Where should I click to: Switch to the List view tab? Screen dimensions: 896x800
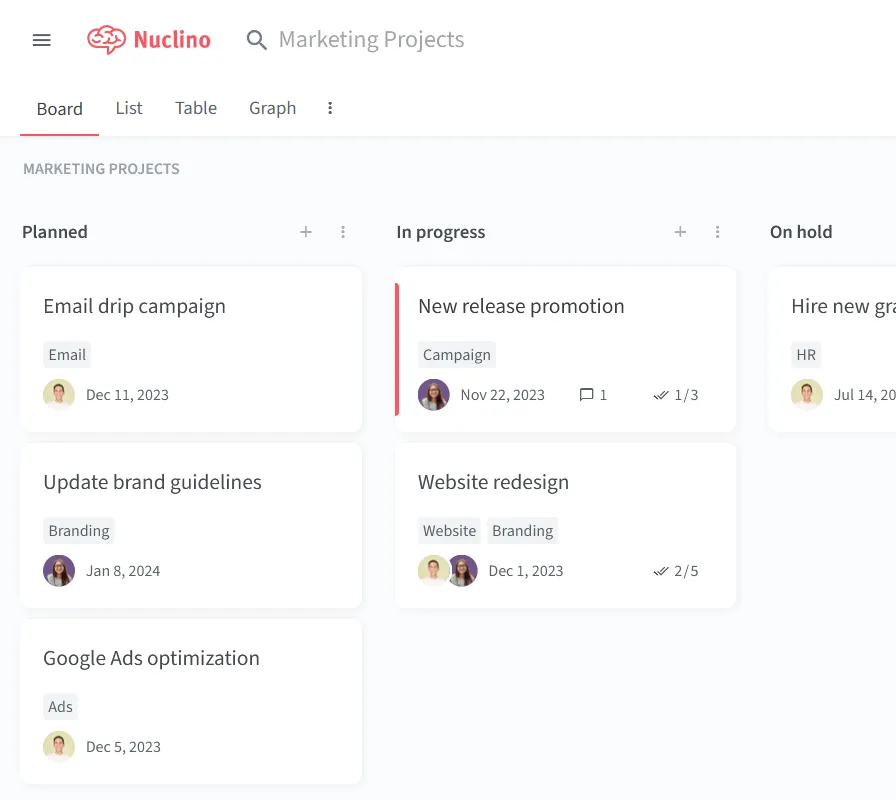click(x=129, y=108)
